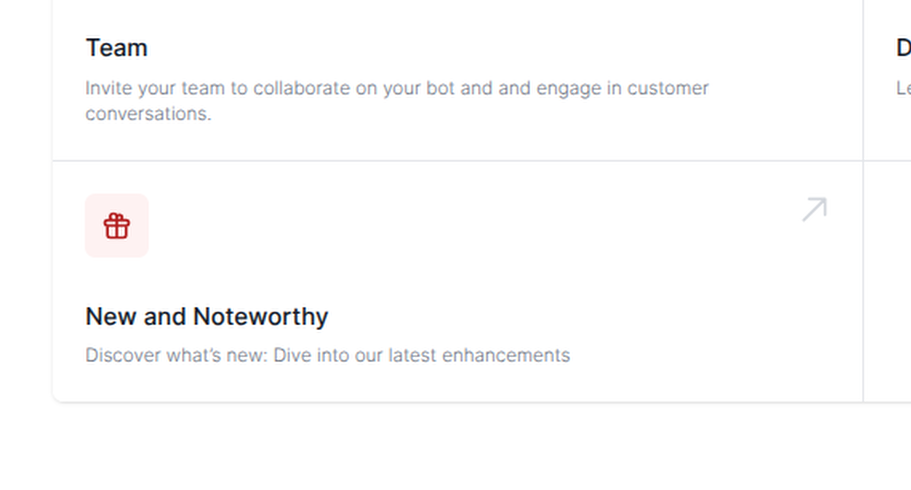Viewport: 911px width, 490px height.
Task: Select the New and Noteworthy card body
Action: coord(458,281)
